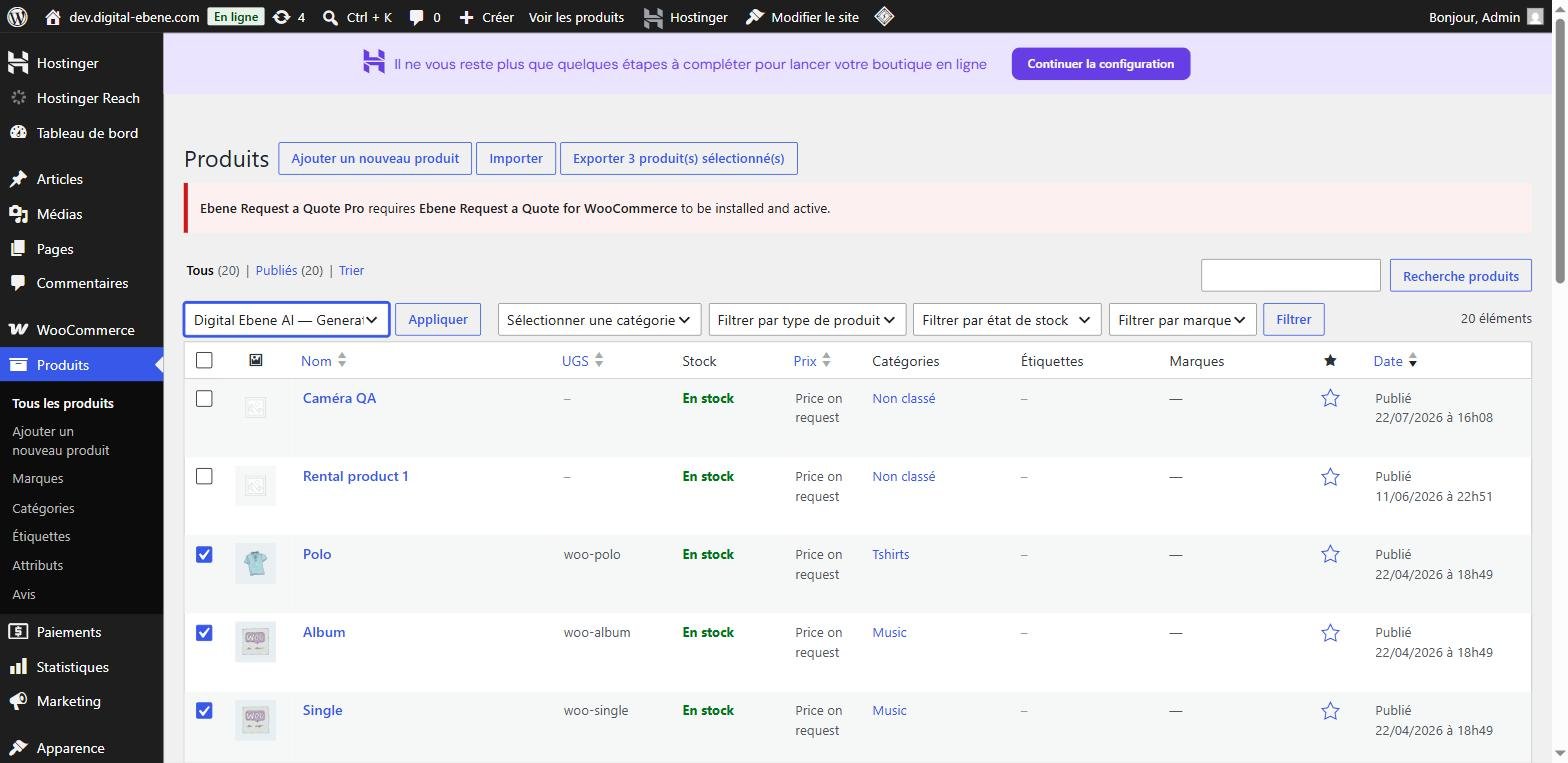Open the Polo product thumbnail
1568x763 pixels.
click(255, 564)
